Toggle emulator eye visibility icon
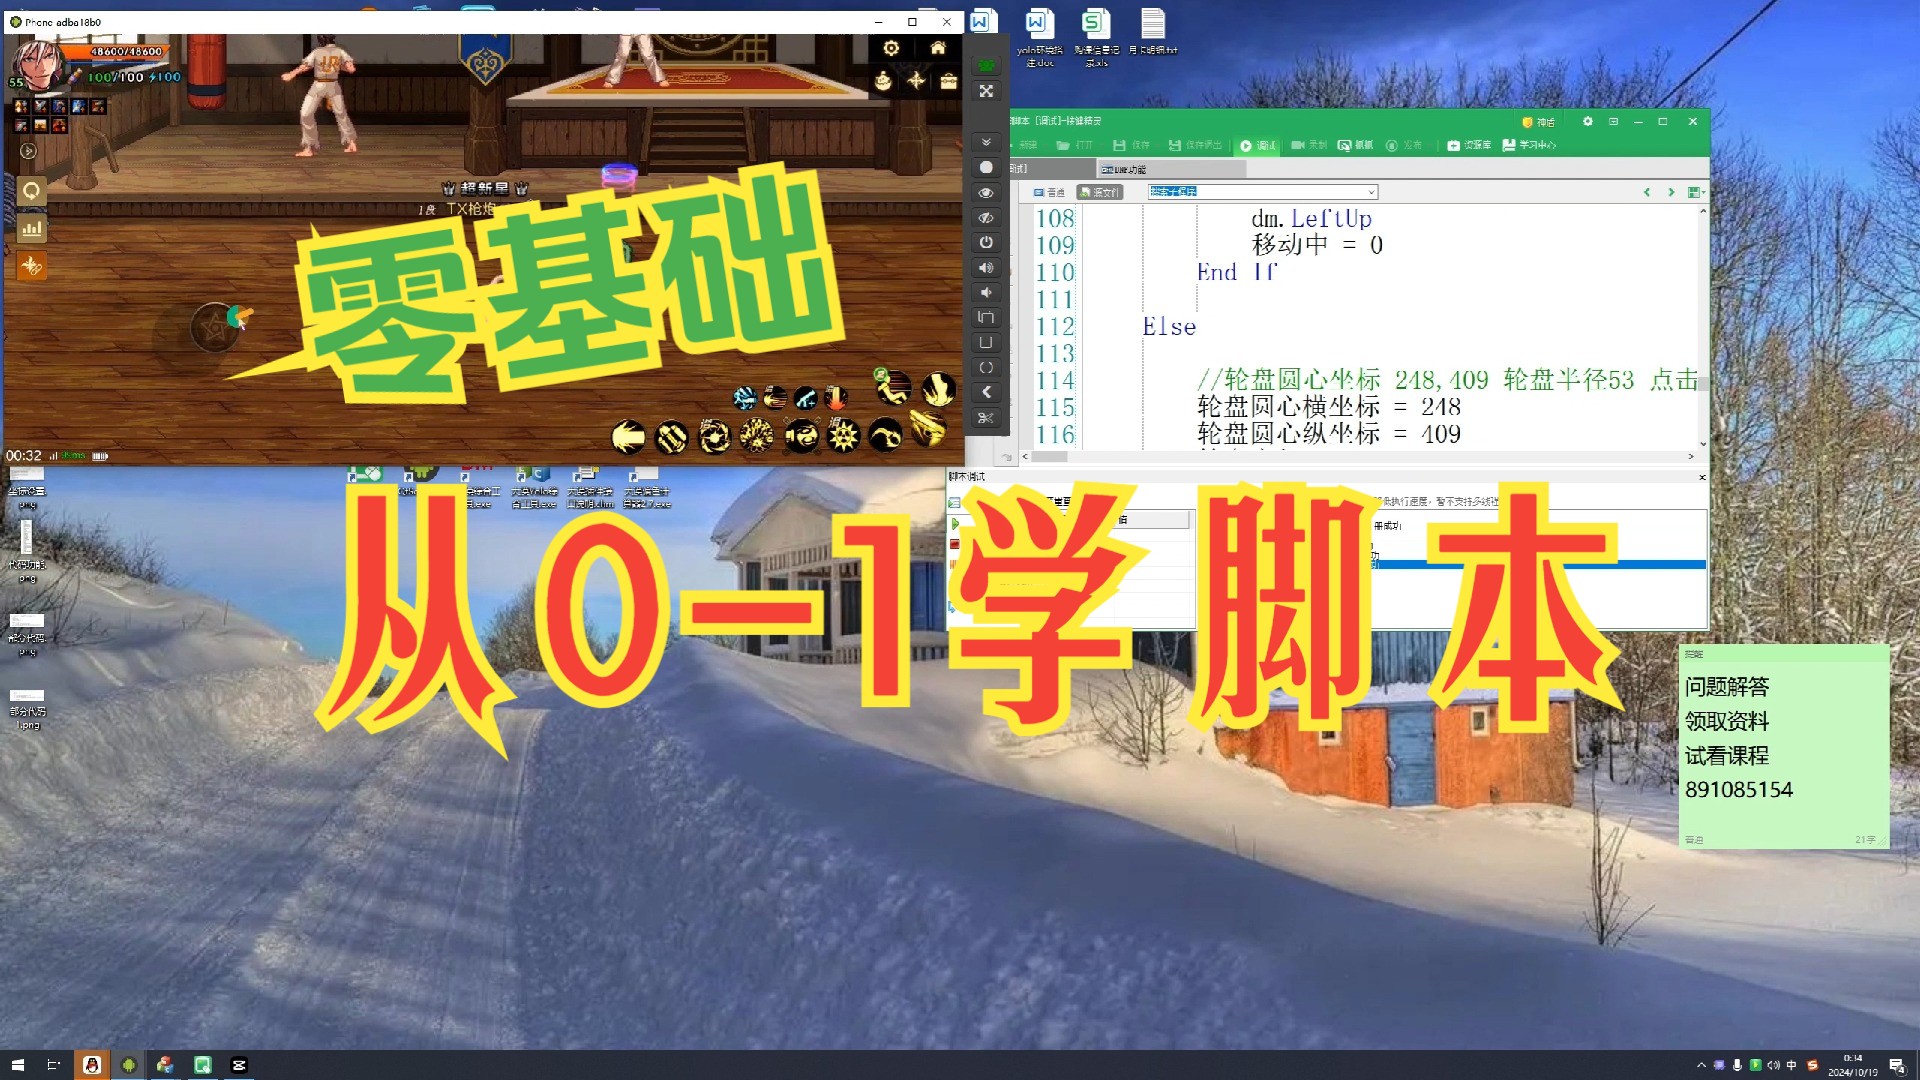 [986, 192]
